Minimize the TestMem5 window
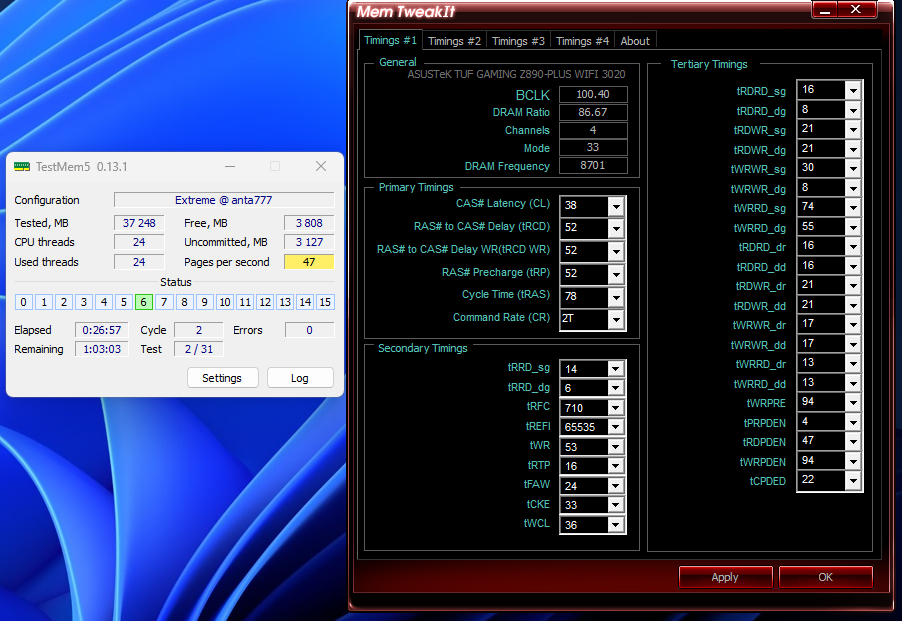Image resolution: width=902 pixels, height=621 pixels. pos(230,166)
